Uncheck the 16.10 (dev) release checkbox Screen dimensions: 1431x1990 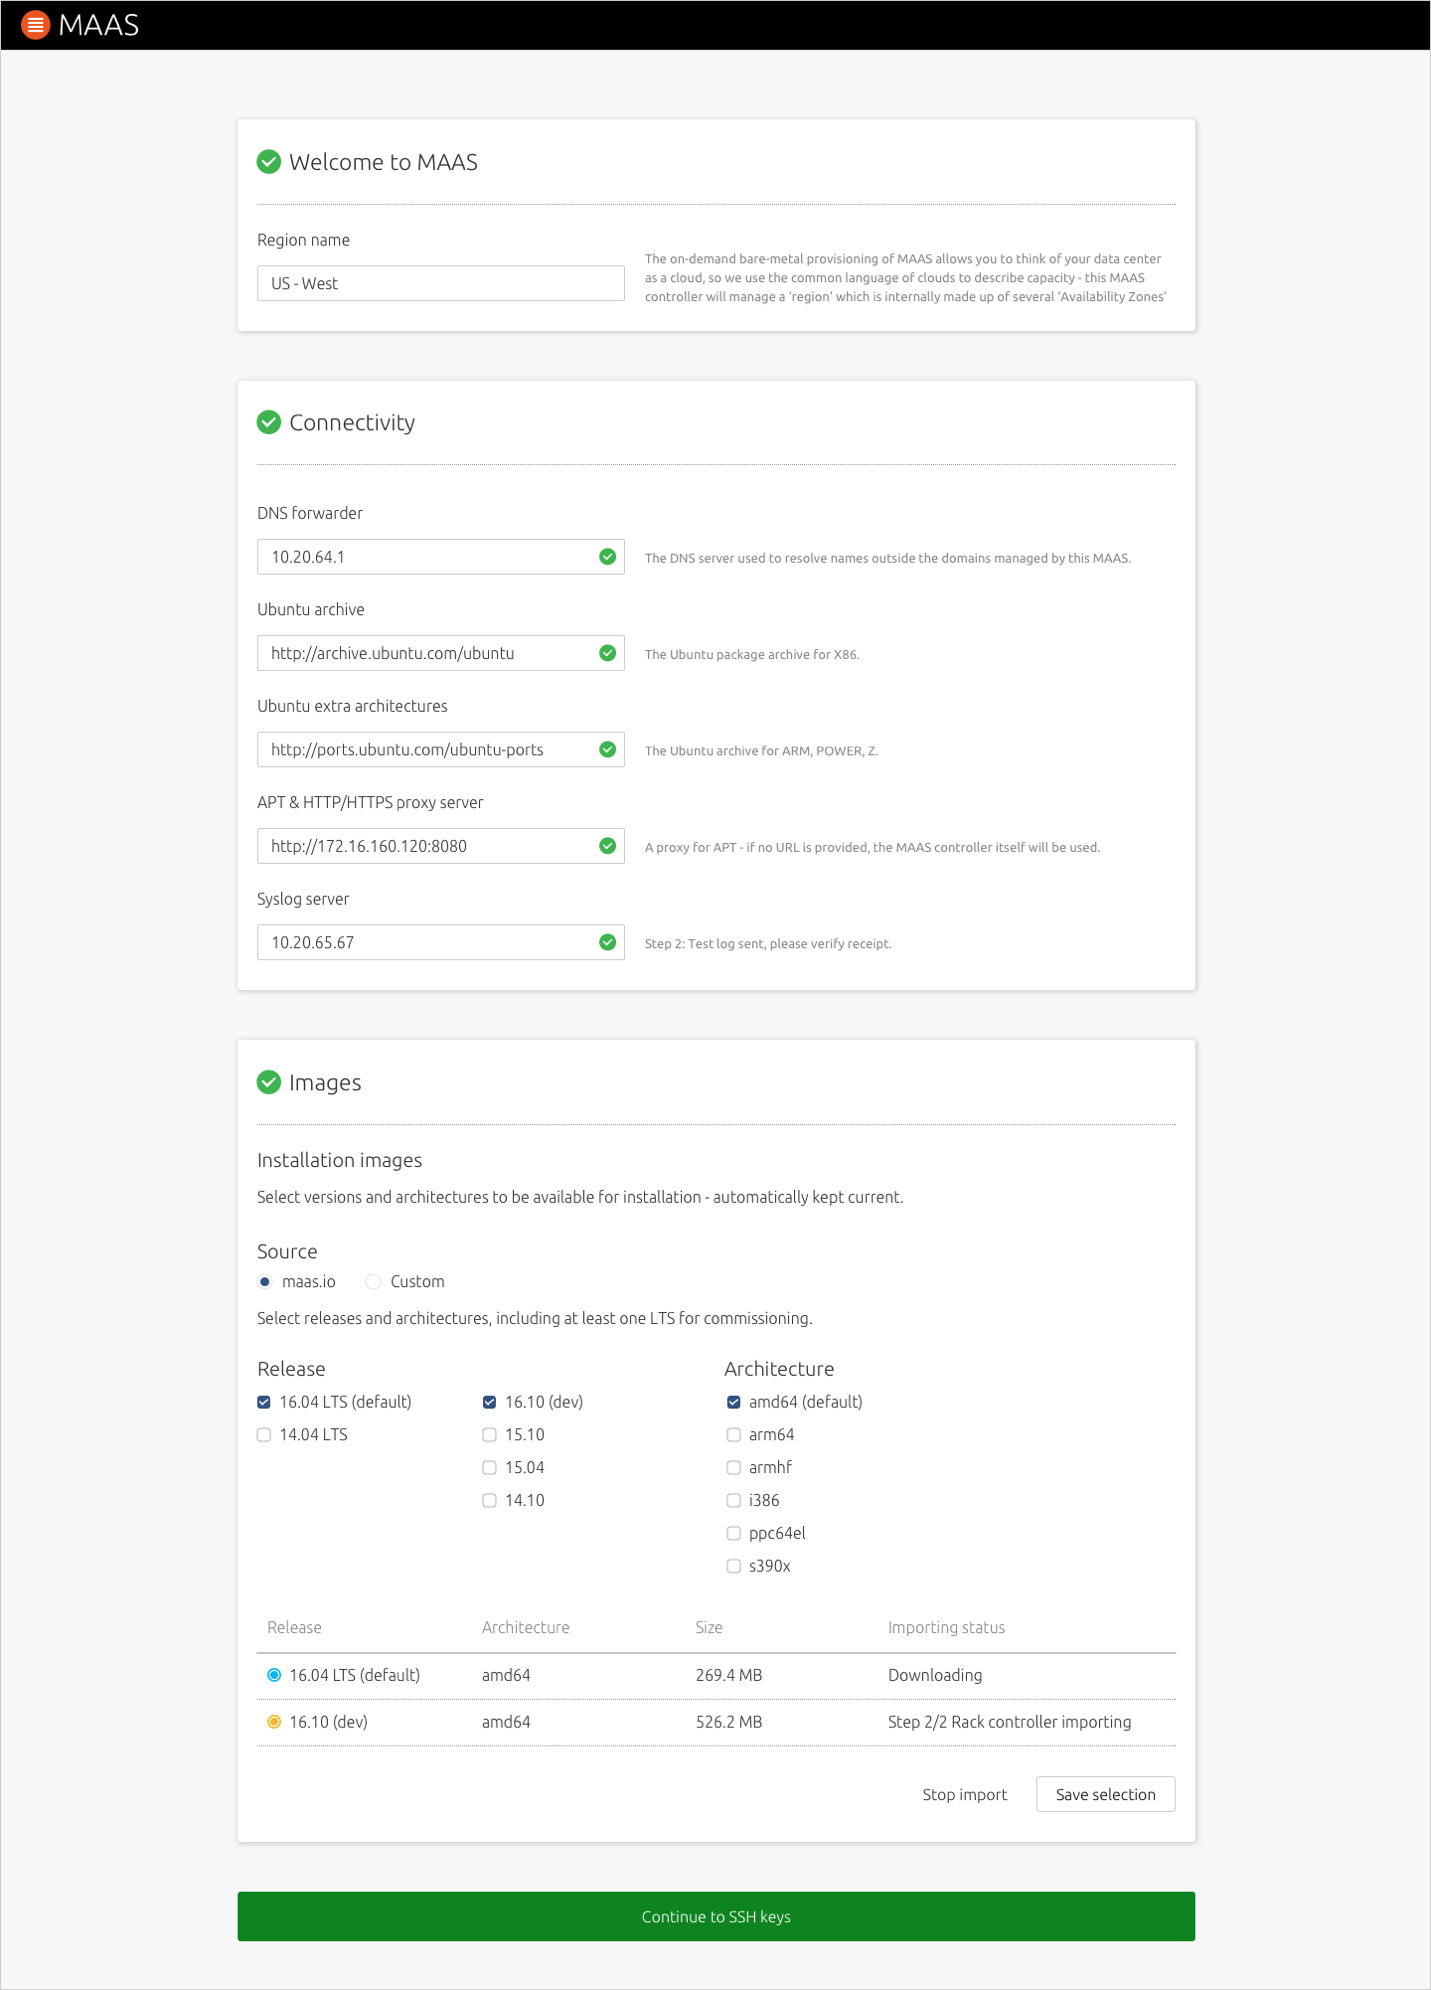(489, 1402)
